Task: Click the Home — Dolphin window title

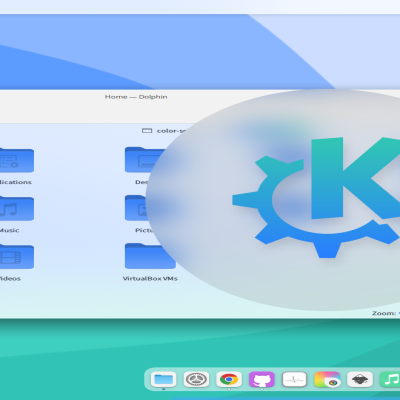Action: (136, 97)
